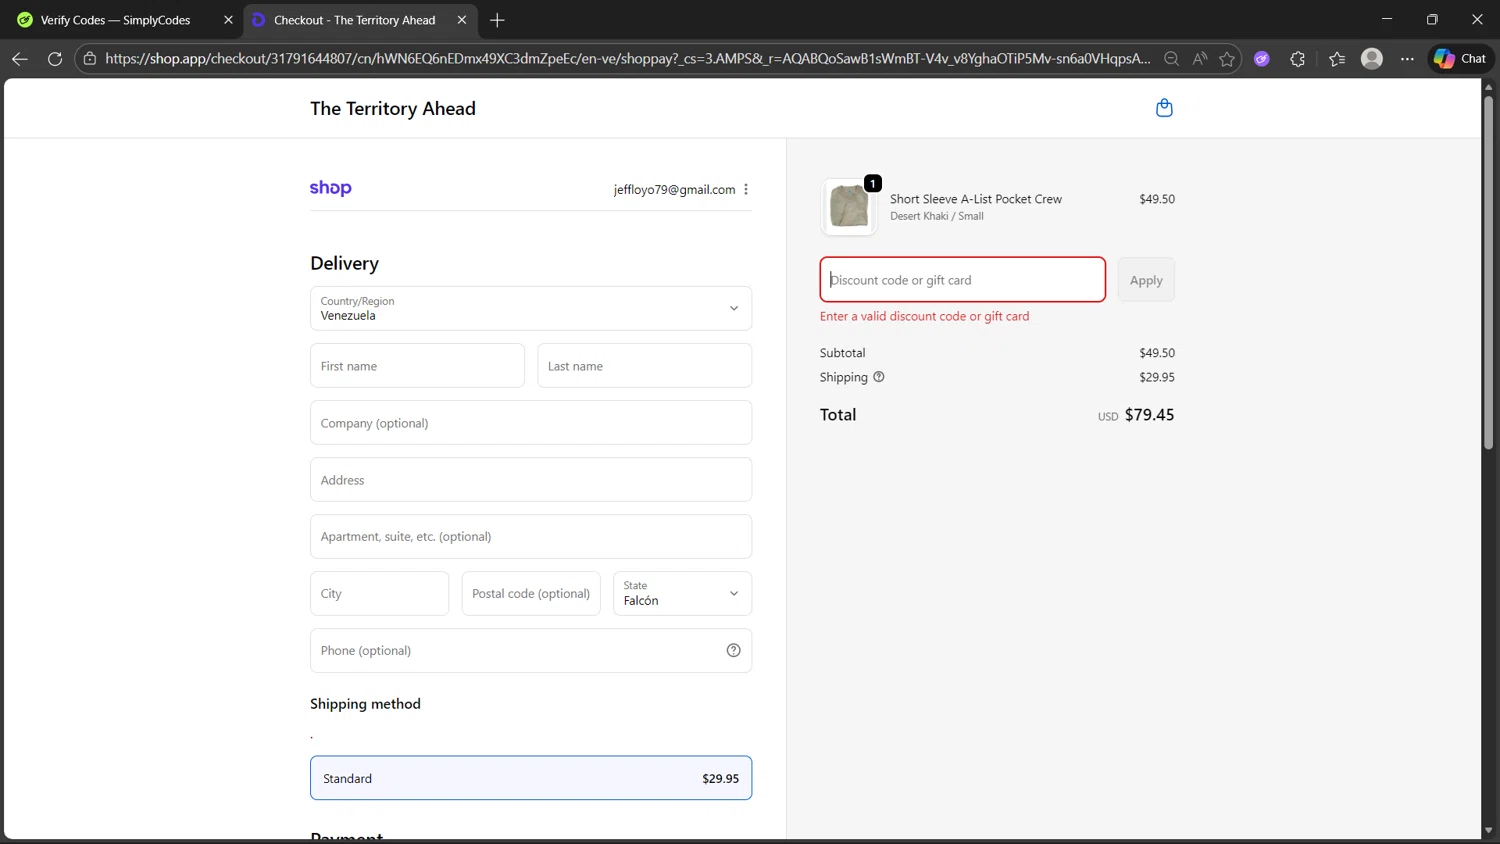The image size is (1500, 844).
Task: Restore down the browser window
Action: tap(1432, 19)
